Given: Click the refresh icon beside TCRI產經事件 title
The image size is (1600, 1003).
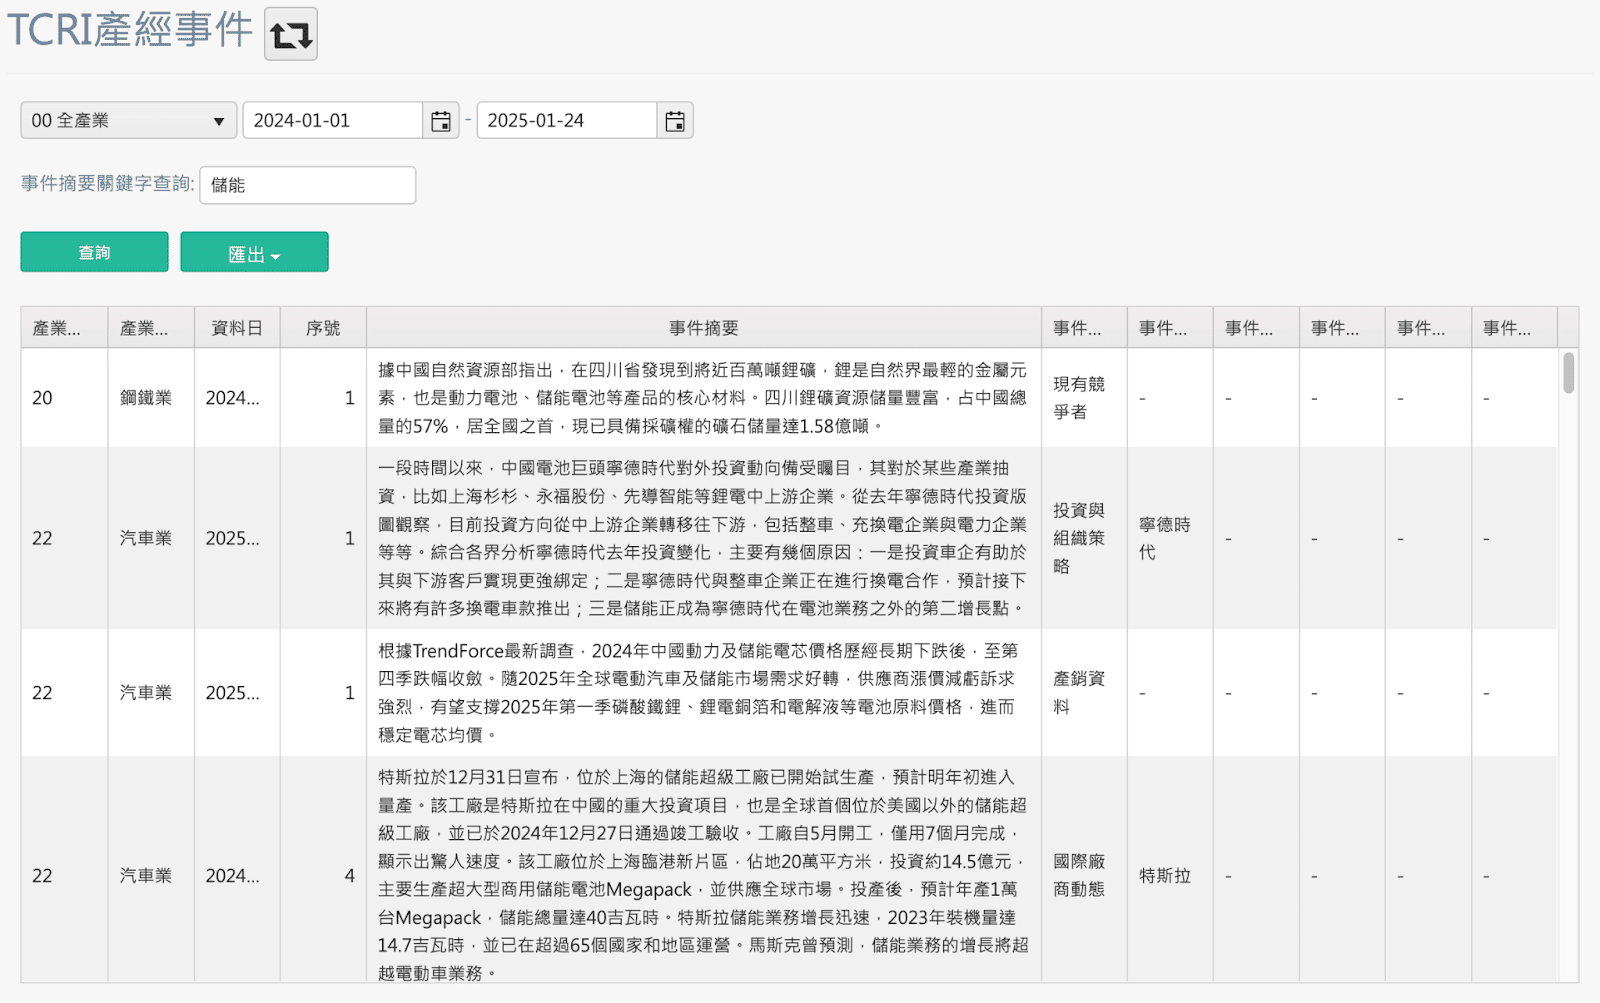Looking at the screenshot, I should click(x=290, y=34).
